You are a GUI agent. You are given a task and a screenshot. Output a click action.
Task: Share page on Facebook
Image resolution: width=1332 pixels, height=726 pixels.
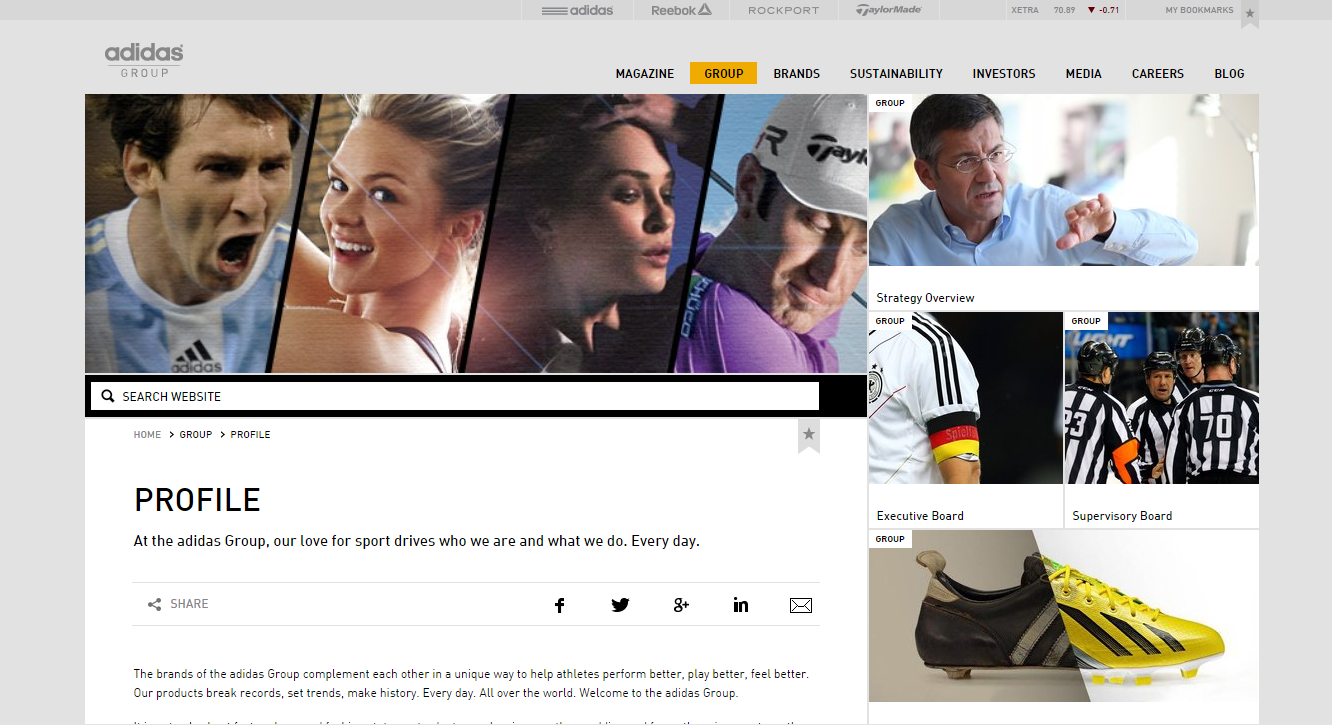(x=559, y=605)
